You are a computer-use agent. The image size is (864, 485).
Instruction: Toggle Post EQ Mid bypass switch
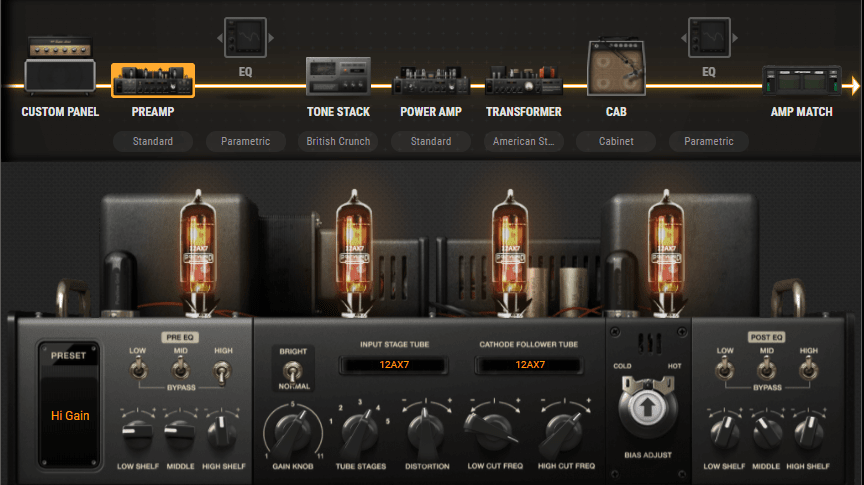click(x=766, y=368)
